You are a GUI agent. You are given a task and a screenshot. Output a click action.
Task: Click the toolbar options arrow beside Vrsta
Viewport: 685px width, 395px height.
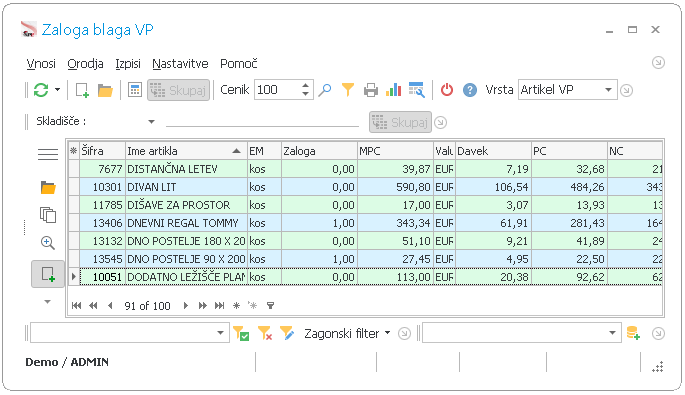click(x=626, y=90)
